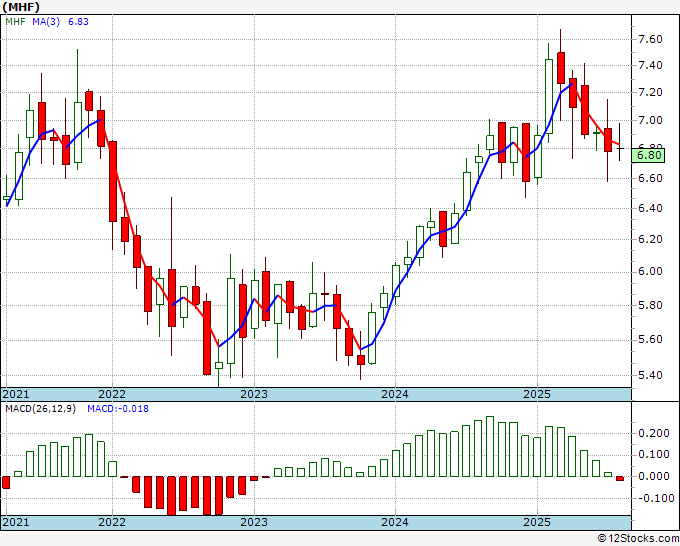Click the MACD(26,12,9) indicator label

click(40, 409)
